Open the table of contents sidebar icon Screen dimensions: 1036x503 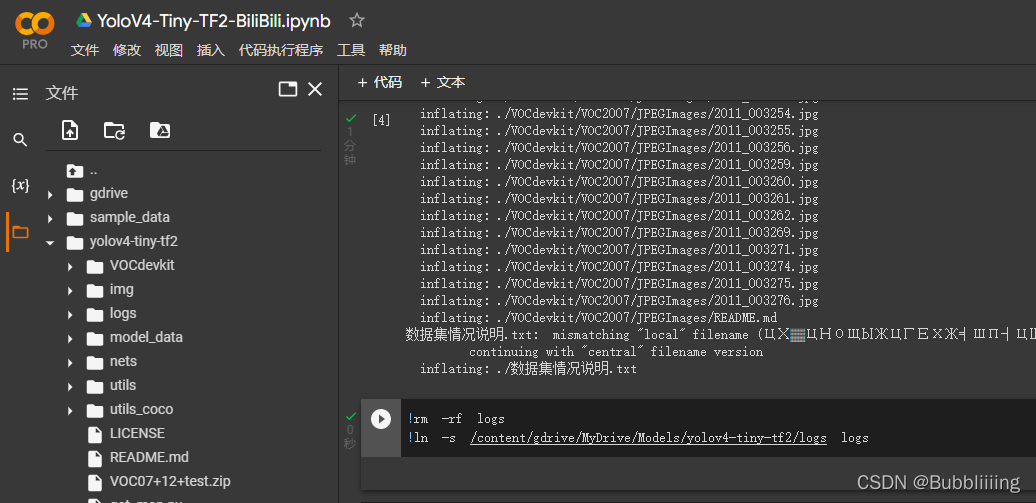20,94
